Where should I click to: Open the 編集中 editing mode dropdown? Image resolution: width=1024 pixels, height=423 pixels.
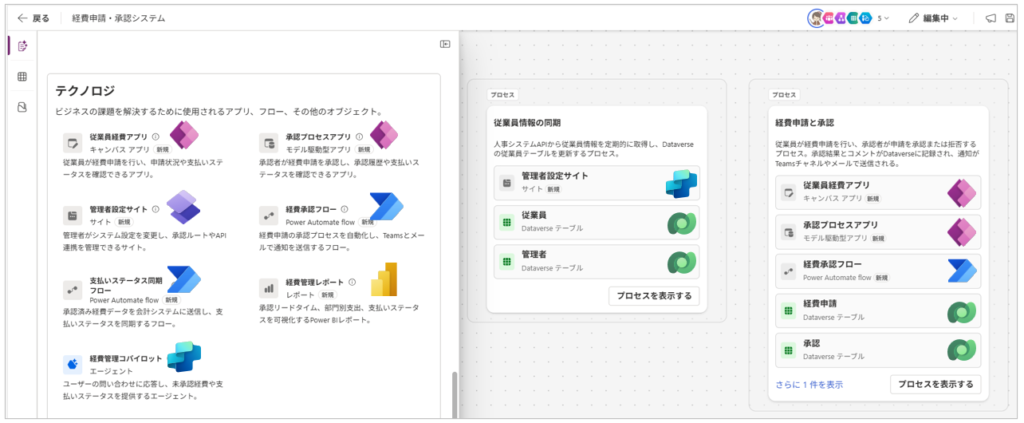pos(933,18)
